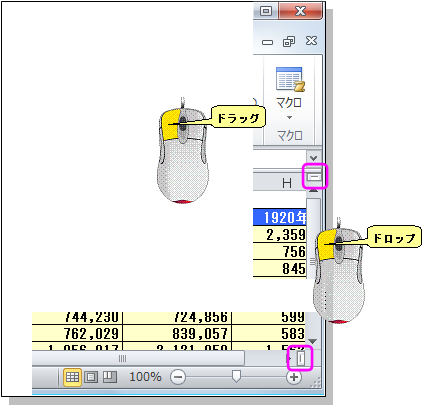The width and height of the screenshot is (424, 405).
Task: Expand the マクロ dropdown arrow
Action: pos(289,117)
